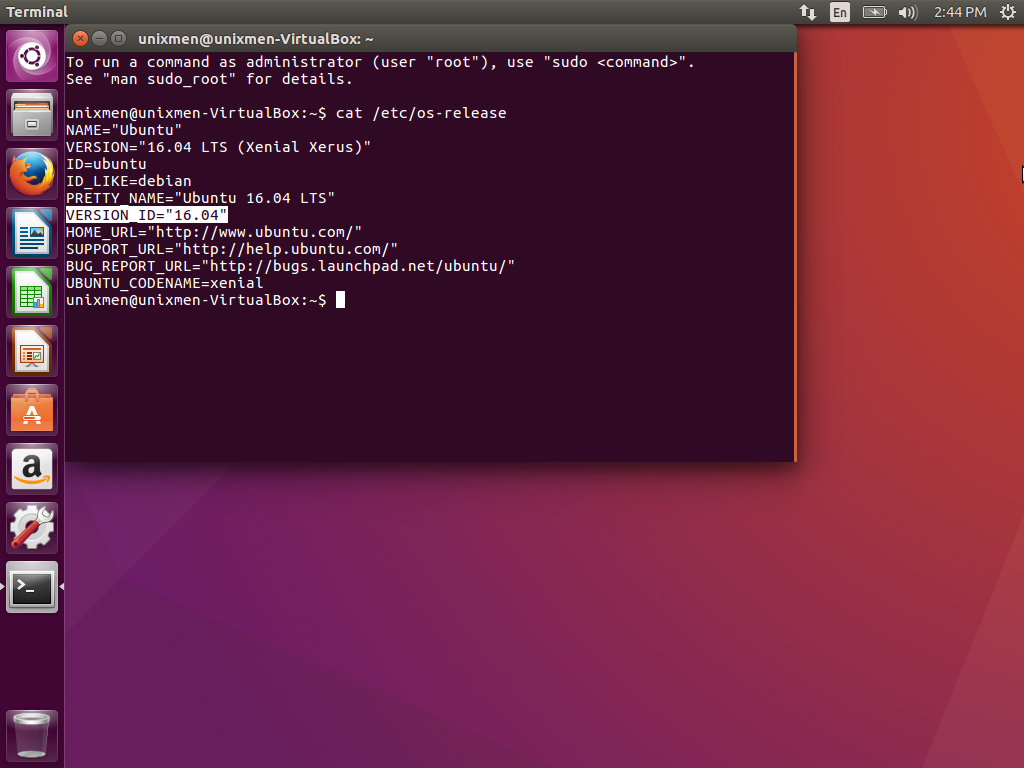Click the line NAME="Ubuntu"
Screen dimensions: 1024x768
[124, 130]
